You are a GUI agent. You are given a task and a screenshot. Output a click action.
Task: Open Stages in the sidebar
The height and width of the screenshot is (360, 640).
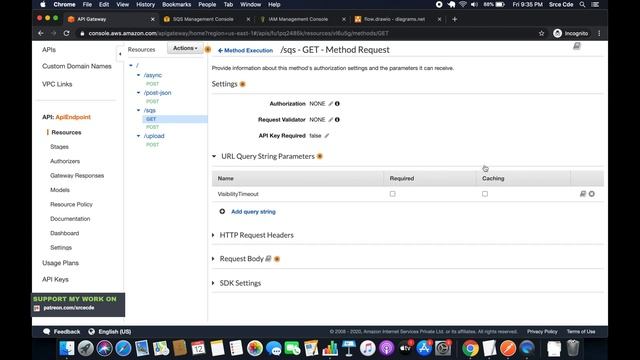[x=59, y=147]
